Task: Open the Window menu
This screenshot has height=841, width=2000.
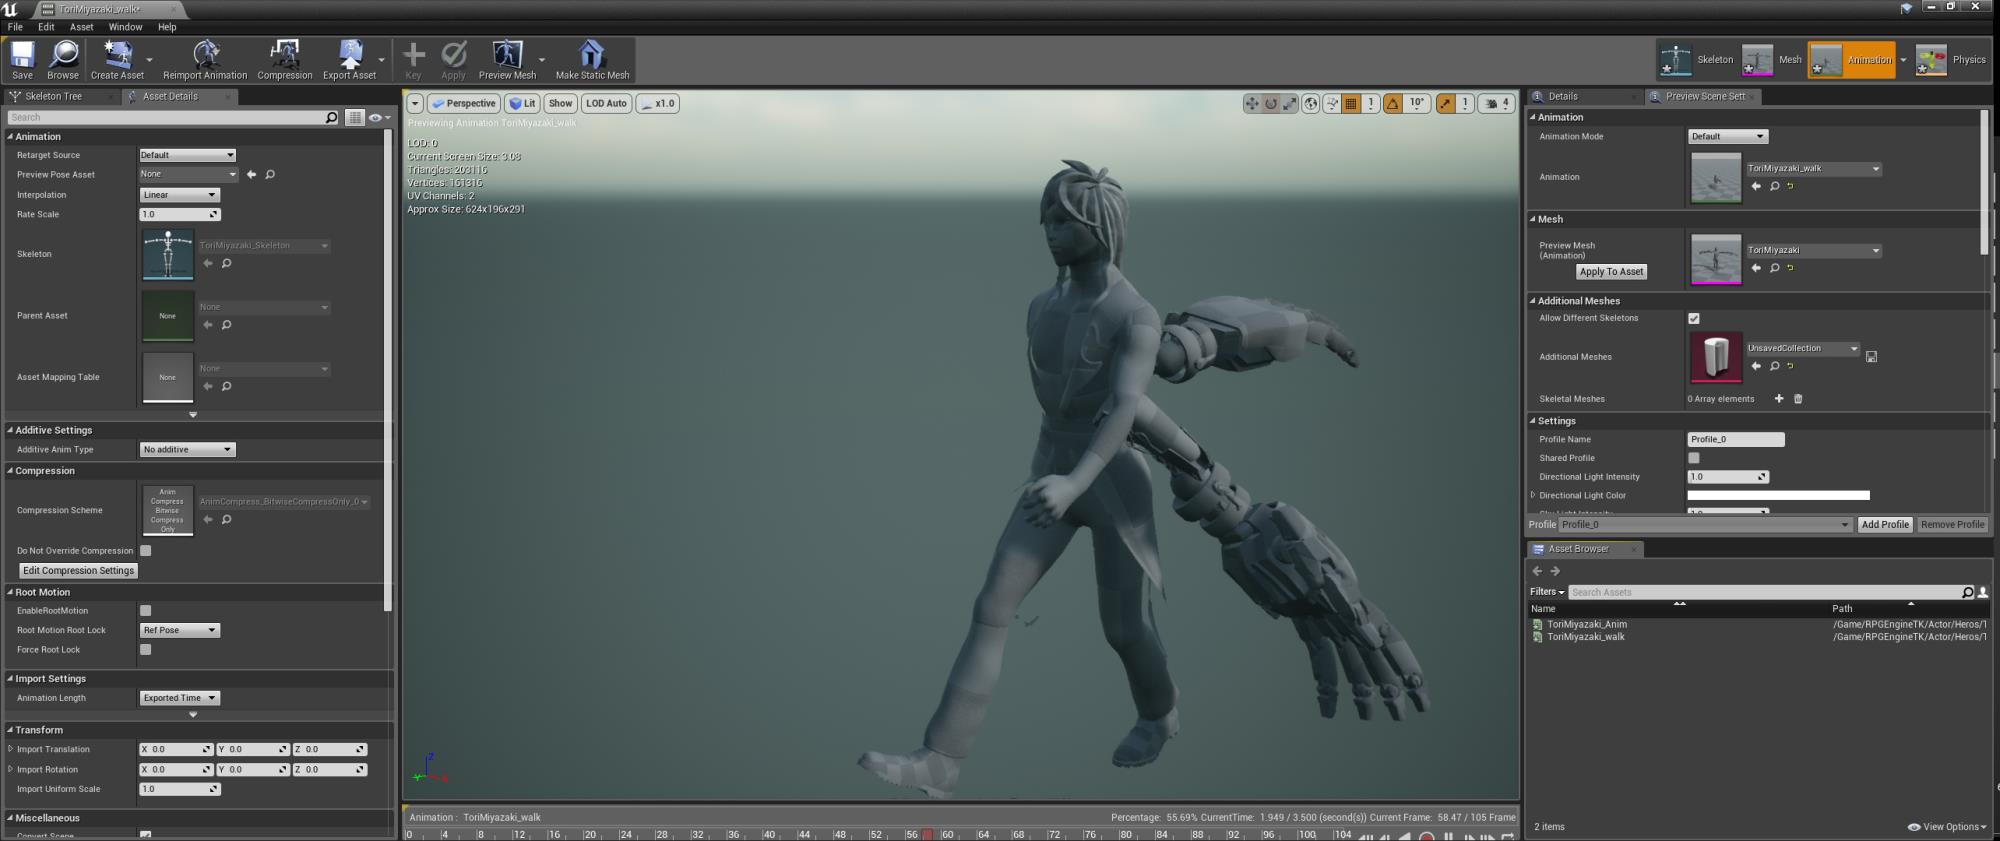Action: tap(125, 27)
